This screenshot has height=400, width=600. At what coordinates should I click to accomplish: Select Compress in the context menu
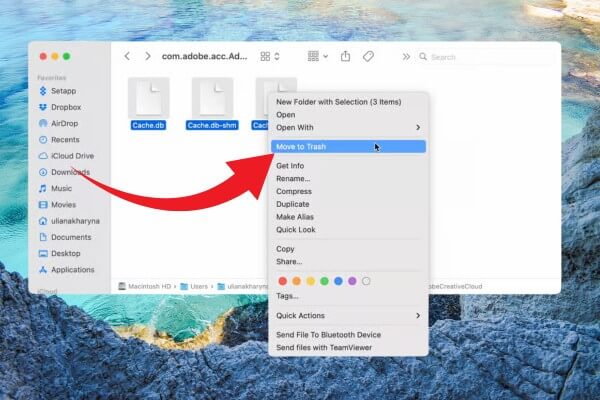click(293, 190)
